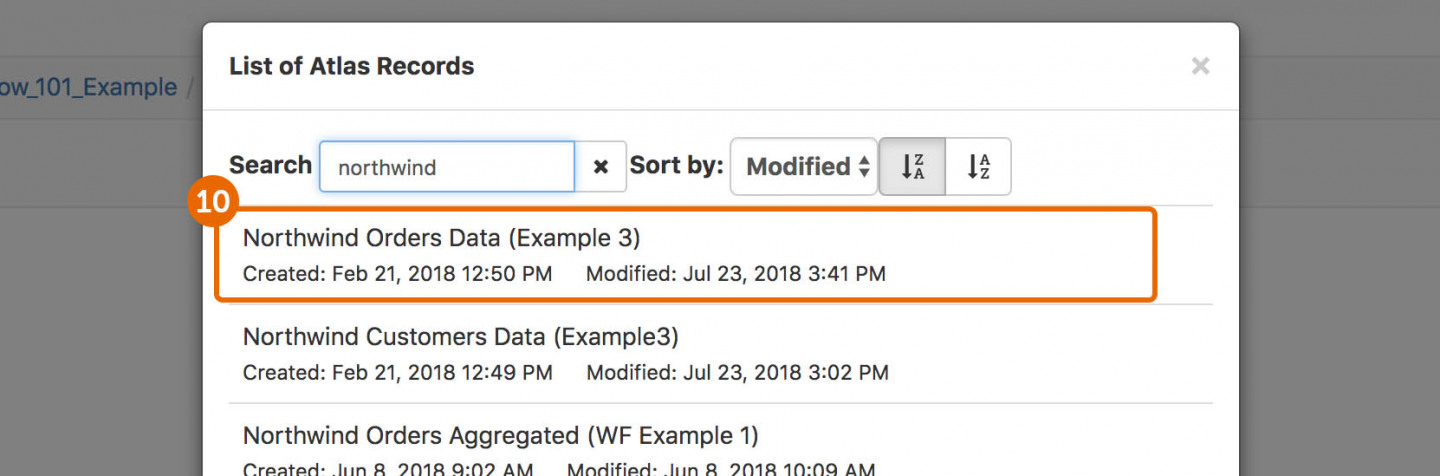Click the orange step 10 badge
The image size is (1440, 476).
point(212,203)
